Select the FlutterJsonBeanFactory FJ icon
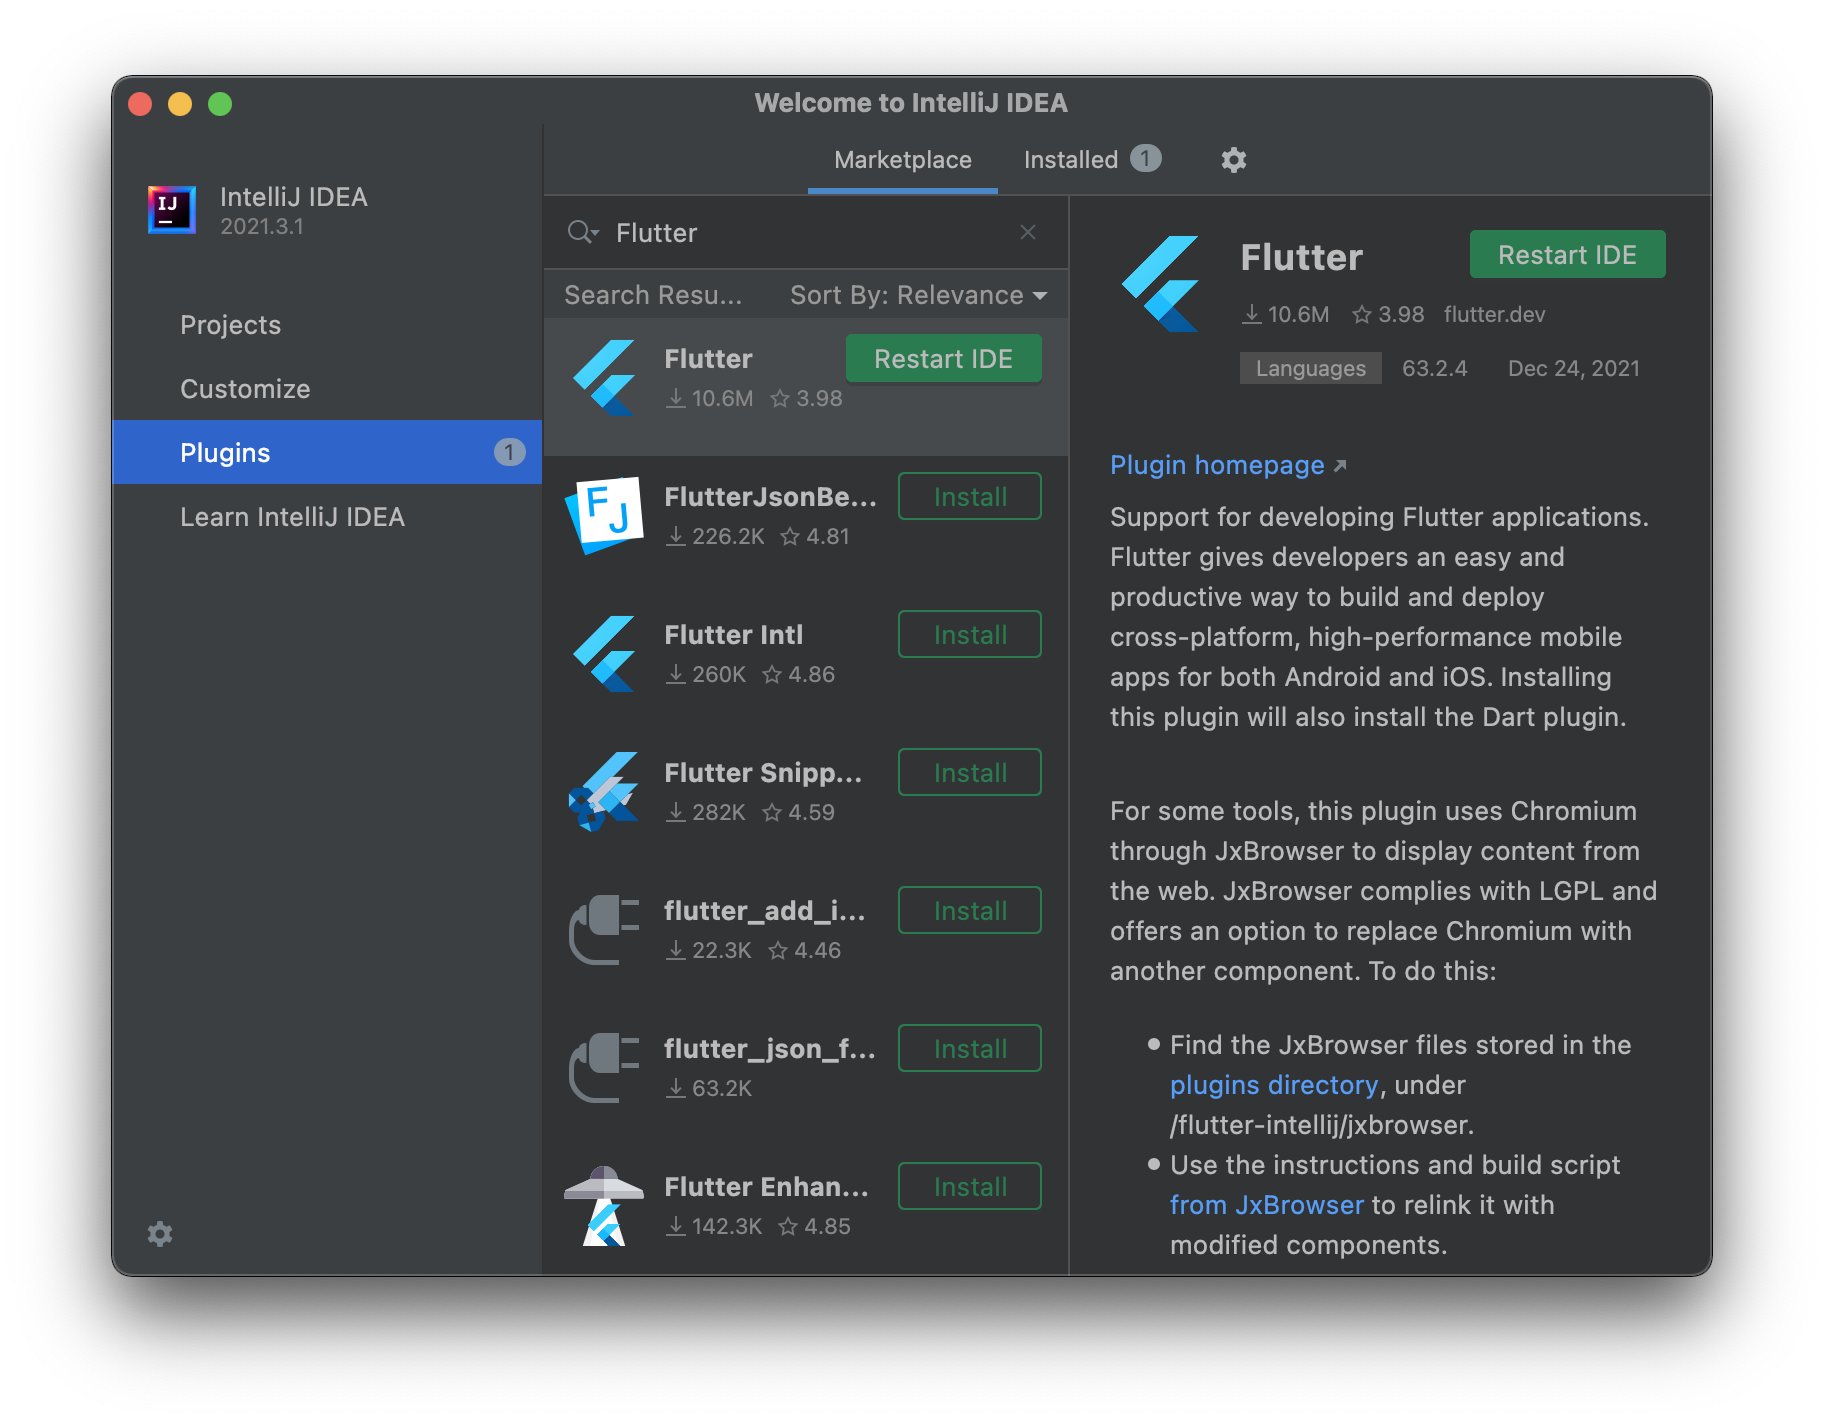Image resolution: width=1824 pixels, height=1424 pixels. 605,516
